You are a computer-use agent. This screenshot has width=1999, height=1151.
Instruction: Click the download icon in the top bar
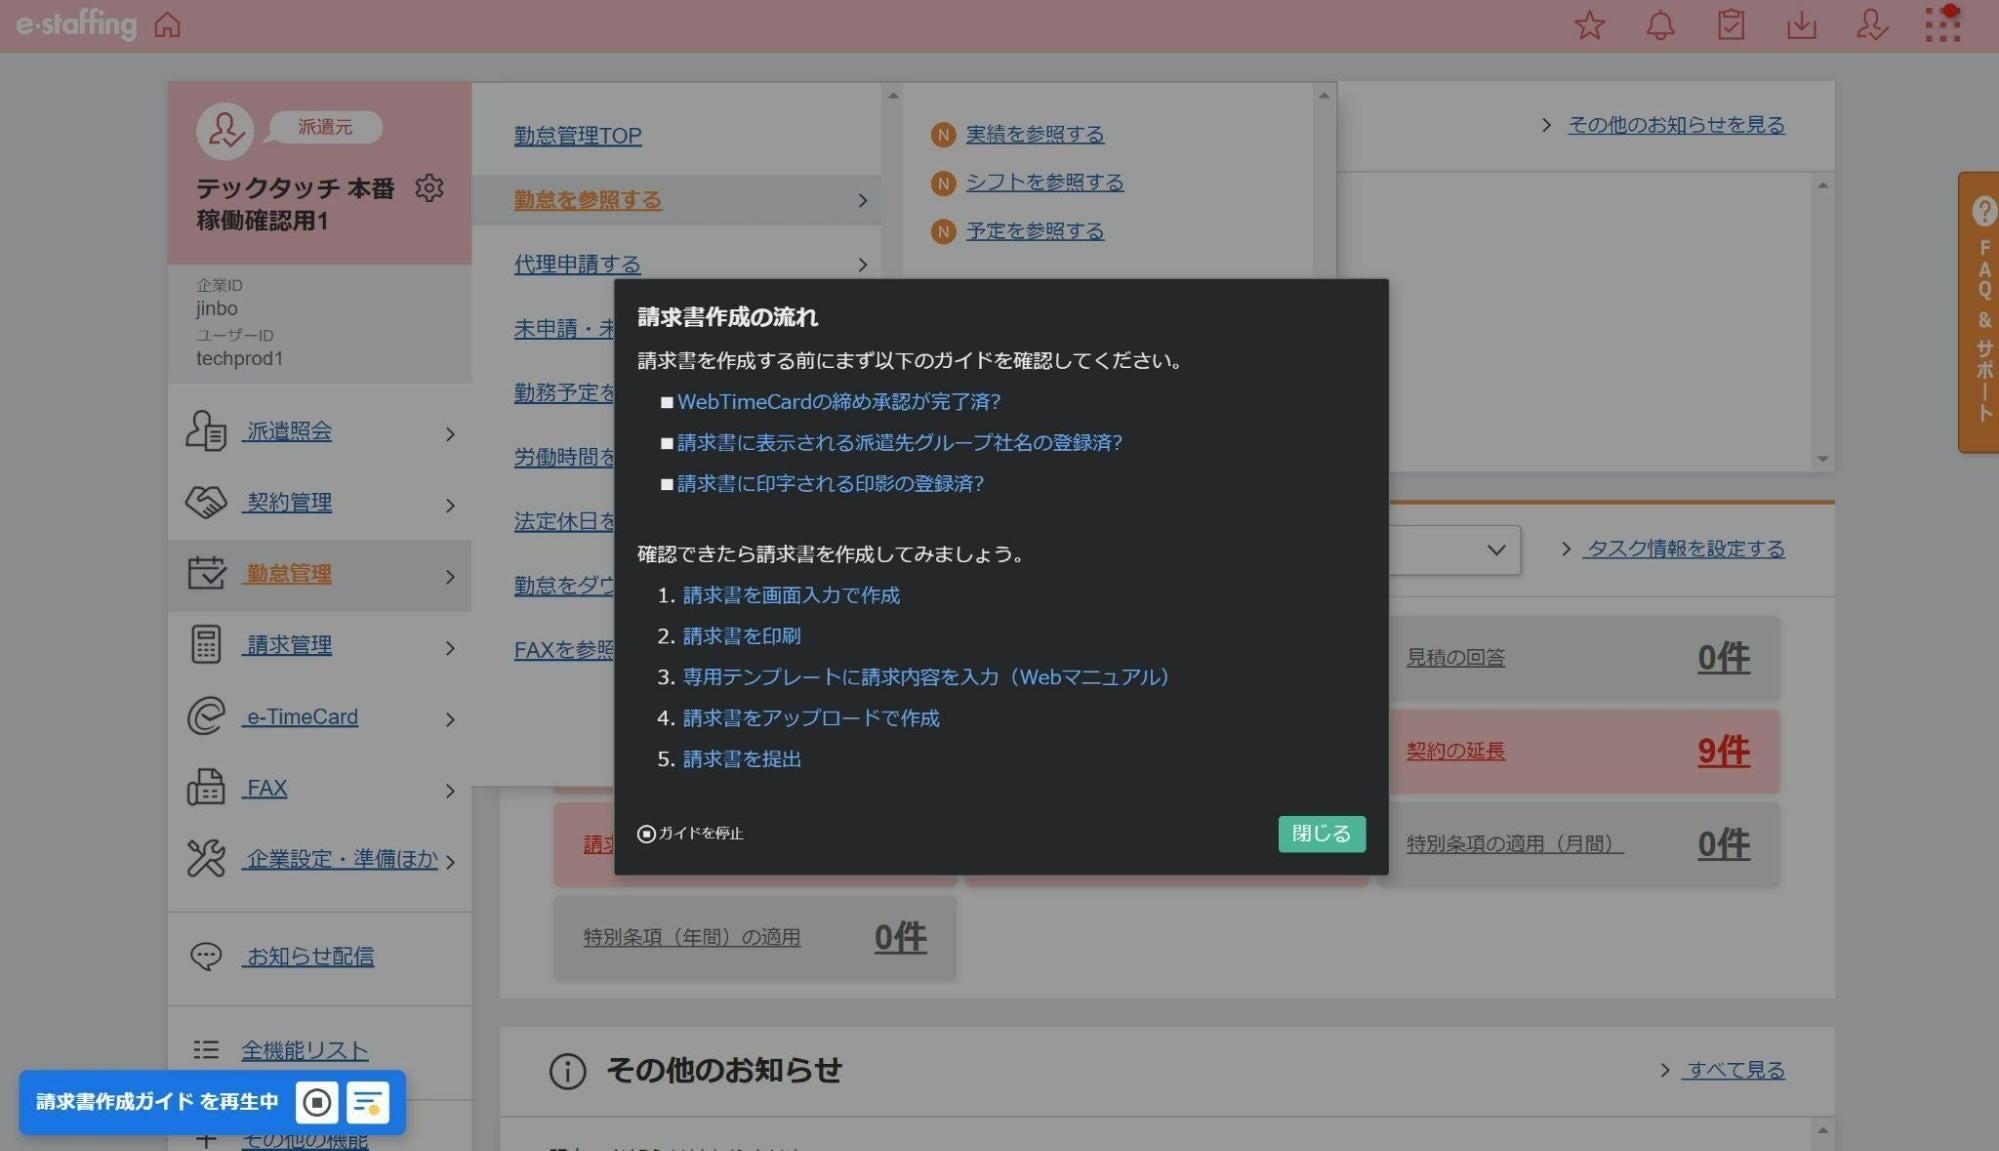1801,25
